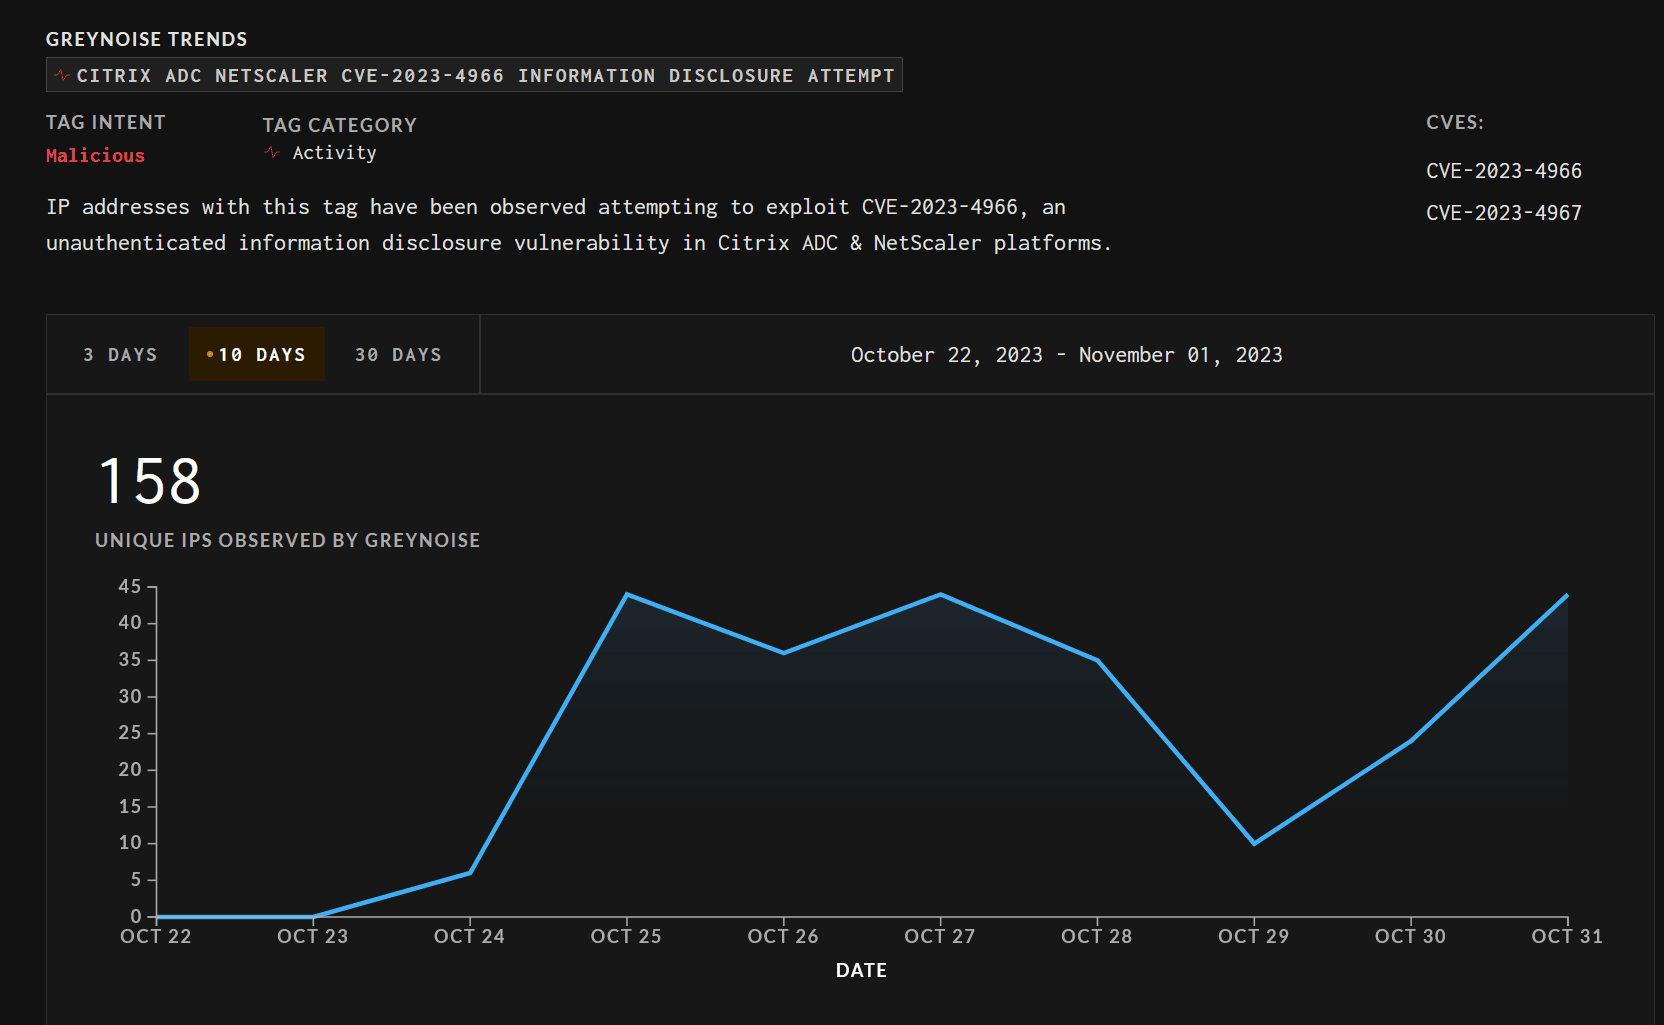
Task: Click the orange dot on the 10 Days tab
Action: 210,355
